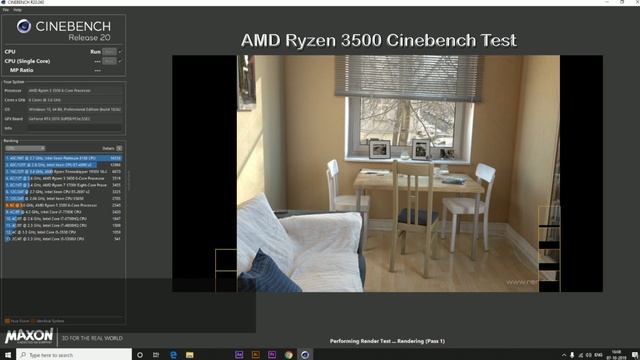Click the Info text field
This screenshot has width=640, height=360.
75,128
